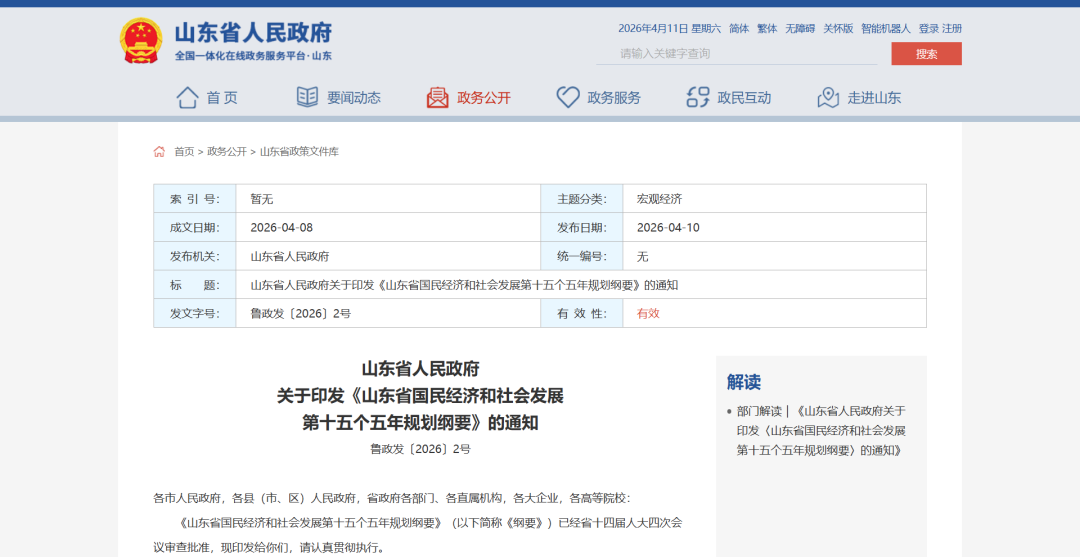This screenshot has height=557, width=1080.
Task: Click the national emblem logo icon
Action: point(141,41)
